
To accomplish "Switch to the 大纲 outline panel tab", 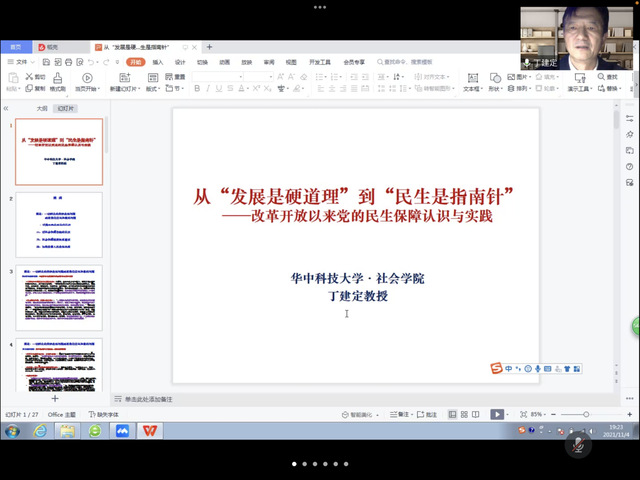I will point(42,108).
